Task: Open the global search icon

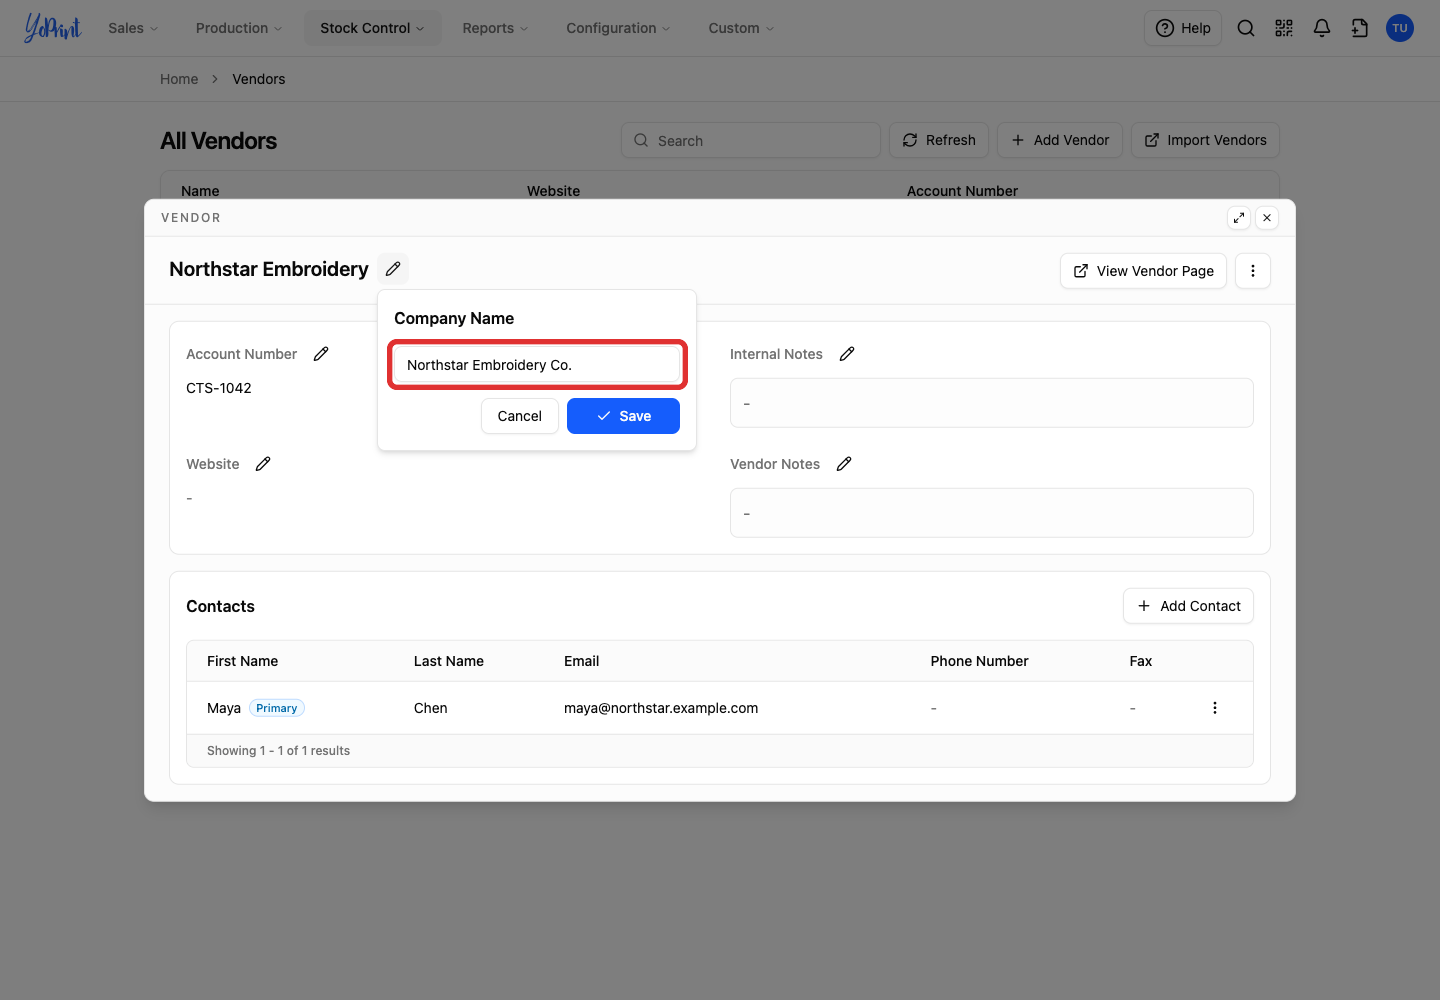Action: click(1246, 28)
